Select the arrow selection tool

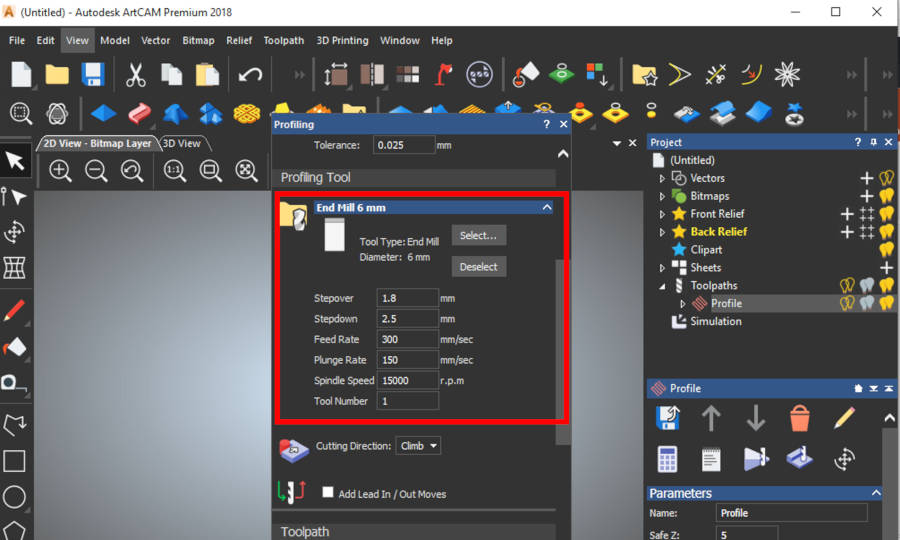(15, 161)
